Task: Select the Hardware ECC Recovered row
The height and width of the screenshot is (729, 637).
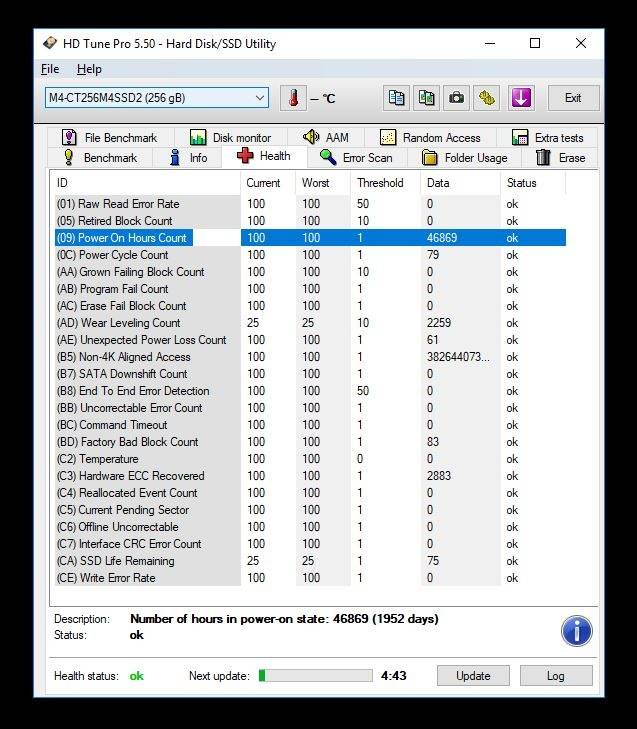Action: tap(310, 476)
